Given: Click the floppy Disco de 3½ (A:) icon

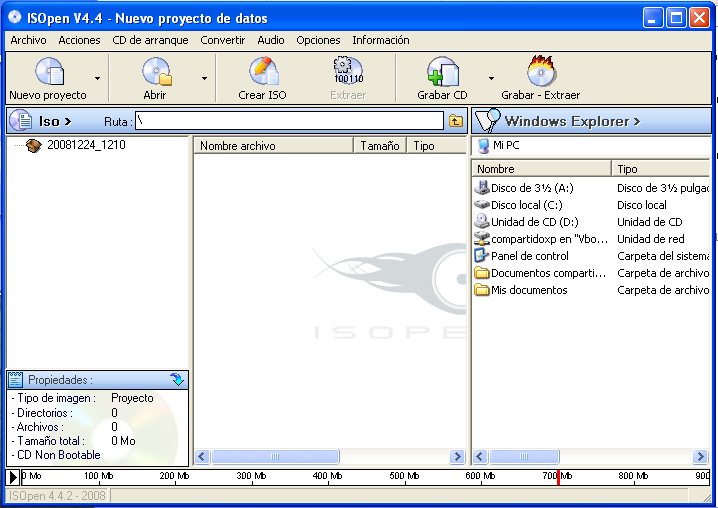Looking at the screenshot, I should click(x=482, y=187).
